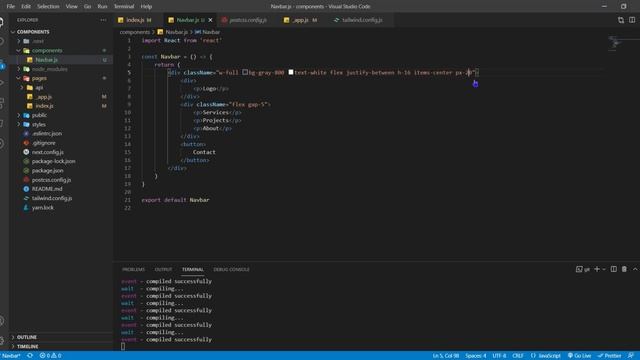Open yarn.lock file
640x360 pixels.
(43, 207)
